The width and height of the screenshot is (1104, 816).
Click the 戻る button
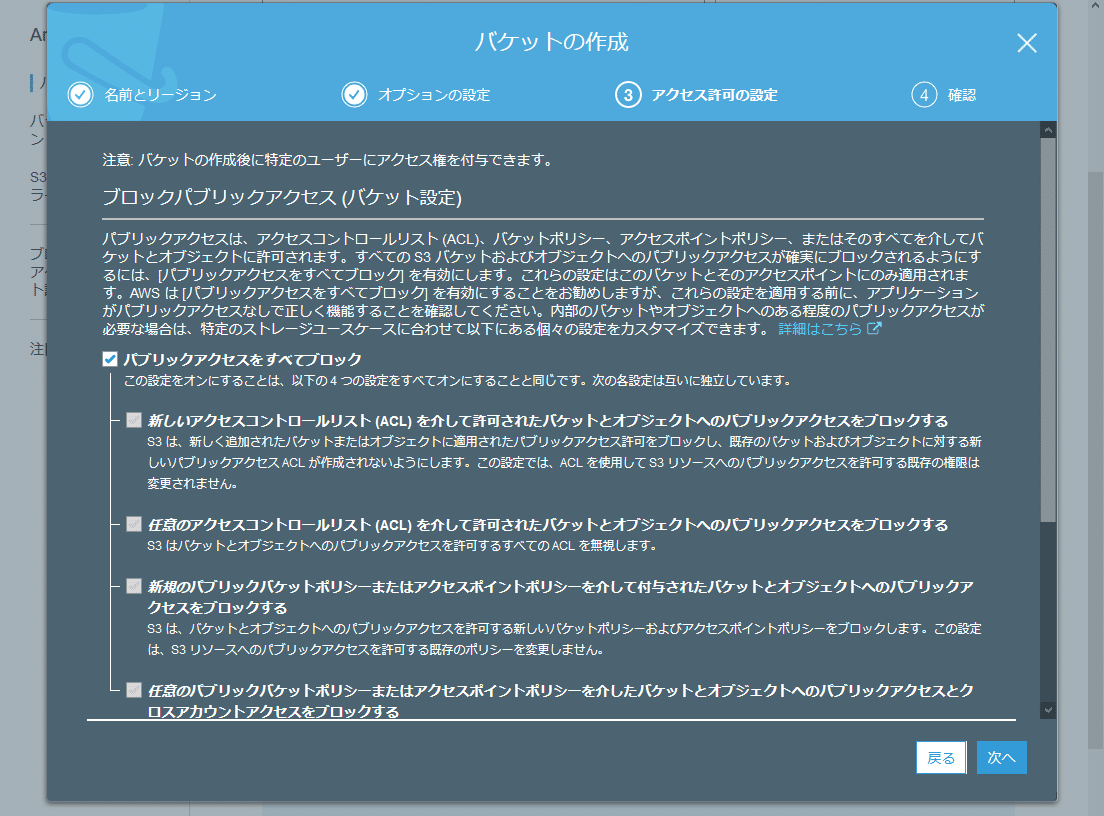[x=940, y=757]
